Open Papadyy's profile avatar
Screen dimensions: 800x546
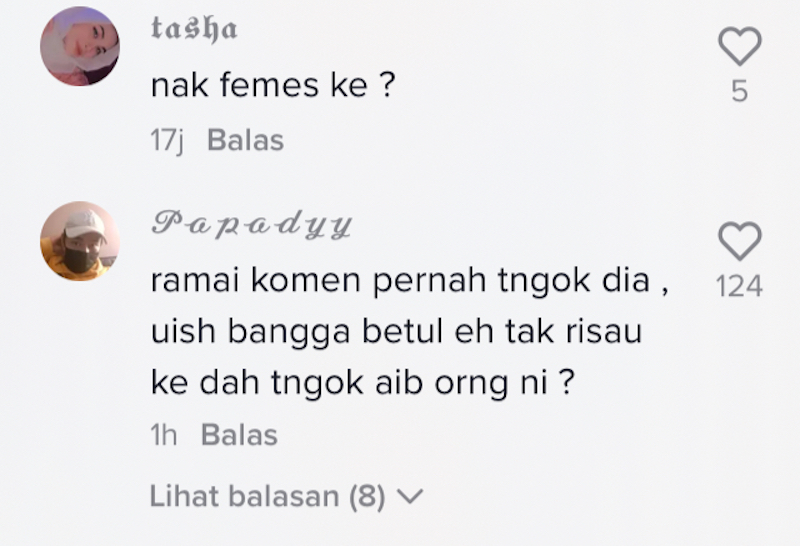[80, 241]
